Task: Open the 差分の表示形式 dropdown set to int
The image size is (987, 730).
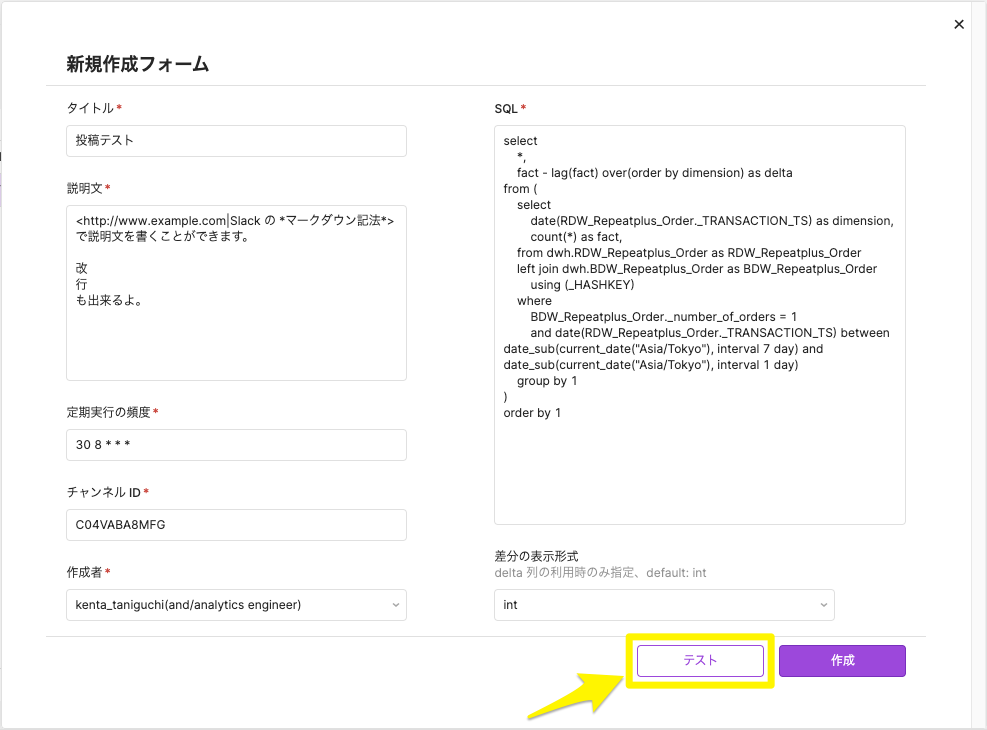Action: tap(654, 605)
